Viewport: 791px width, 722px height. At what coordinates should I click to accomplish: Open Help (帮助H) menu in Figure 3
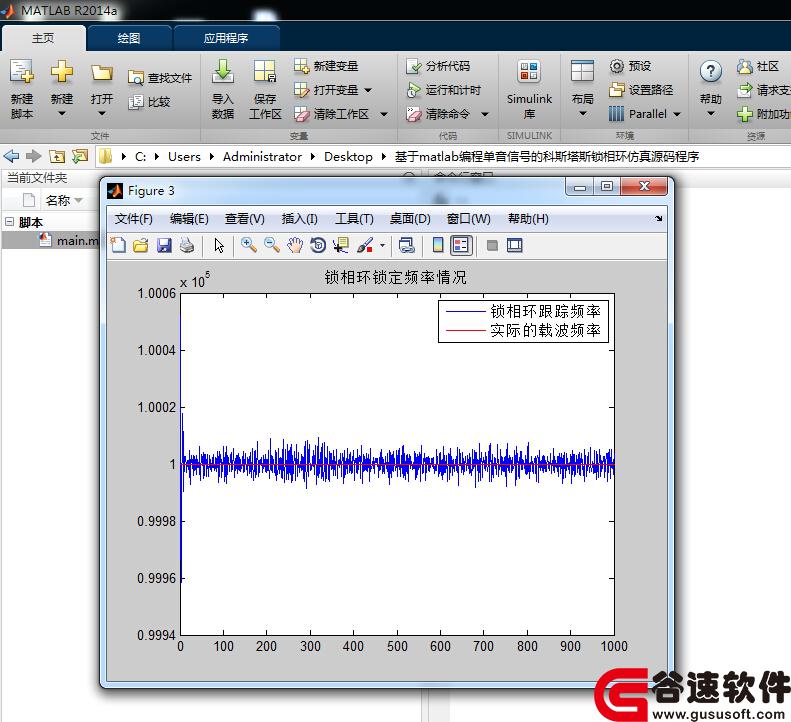click(528, 219)
